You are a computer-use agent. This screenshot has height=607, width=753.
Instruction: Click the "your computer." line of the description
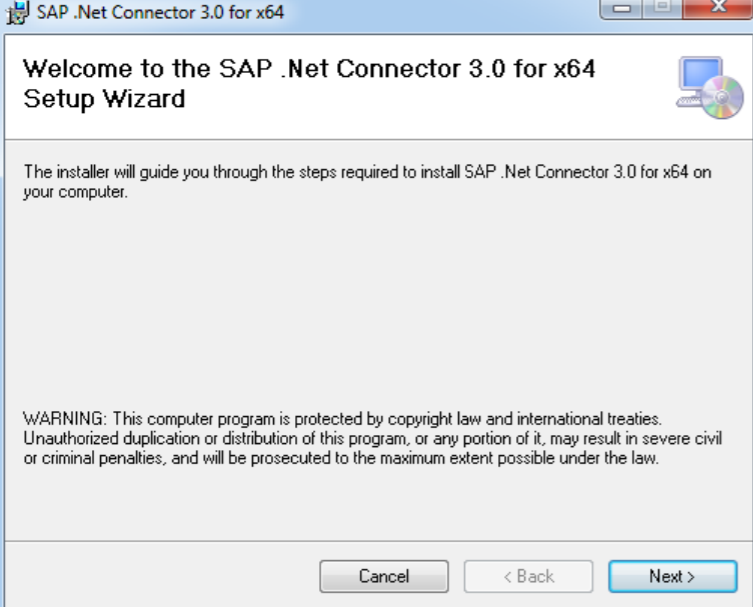click(76, 191)
